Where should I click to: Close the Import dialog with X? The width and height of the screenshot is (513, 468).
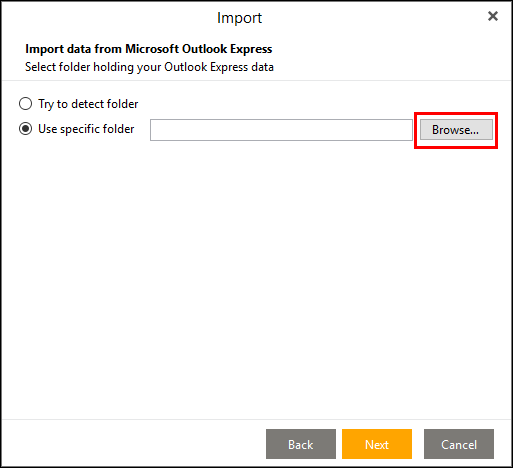click(493, 16)
